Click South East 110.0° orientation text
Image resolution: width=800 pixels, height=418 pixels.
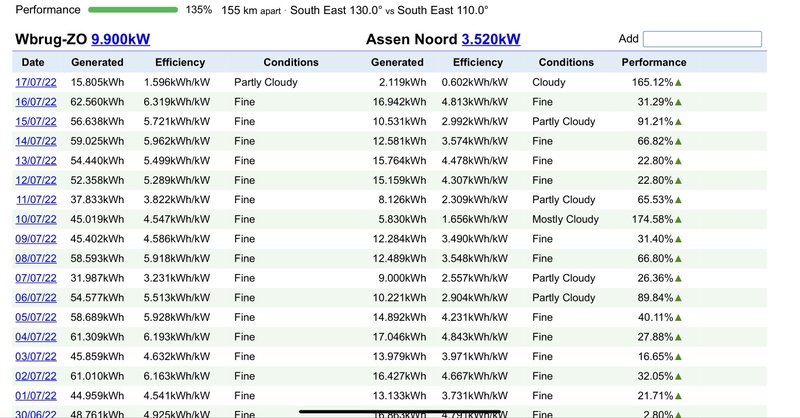(x=443, y=10)
